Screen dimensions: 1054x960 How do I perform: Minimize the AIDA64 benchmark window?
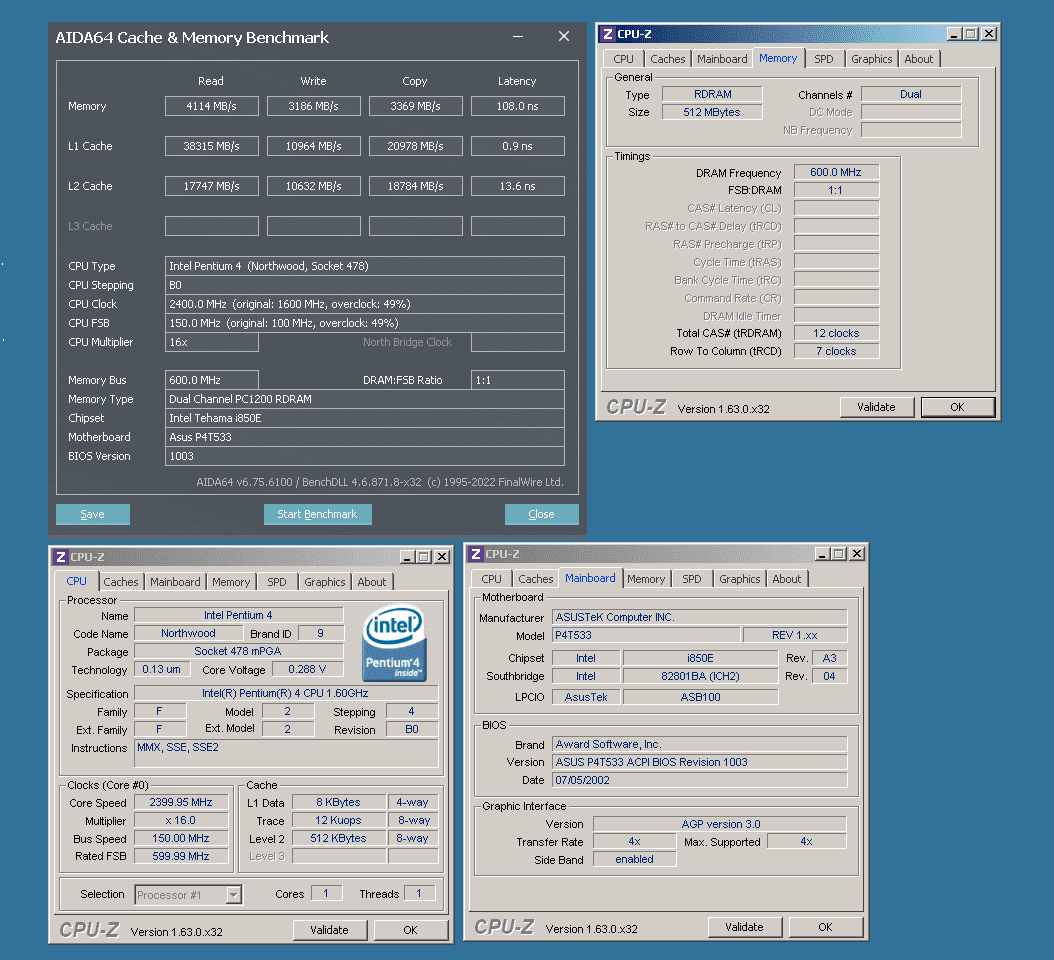pos(518,36)
